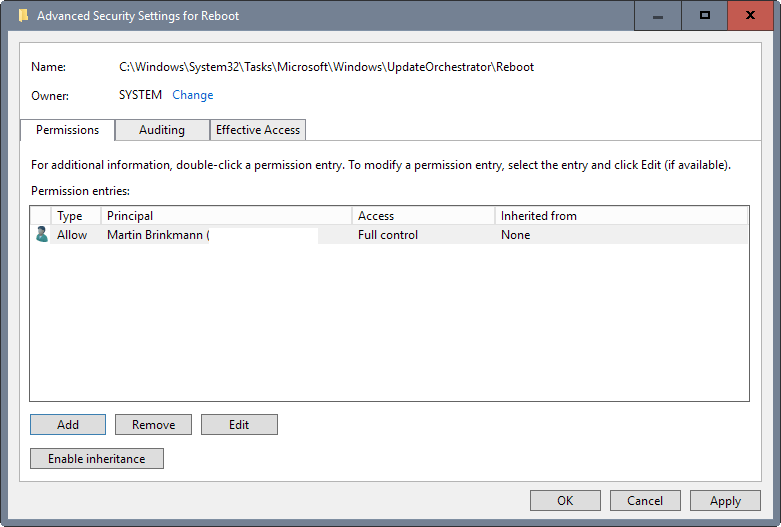Apply the permission changes
The width and height of the screenshot is (781, 527).
(725, 501)
